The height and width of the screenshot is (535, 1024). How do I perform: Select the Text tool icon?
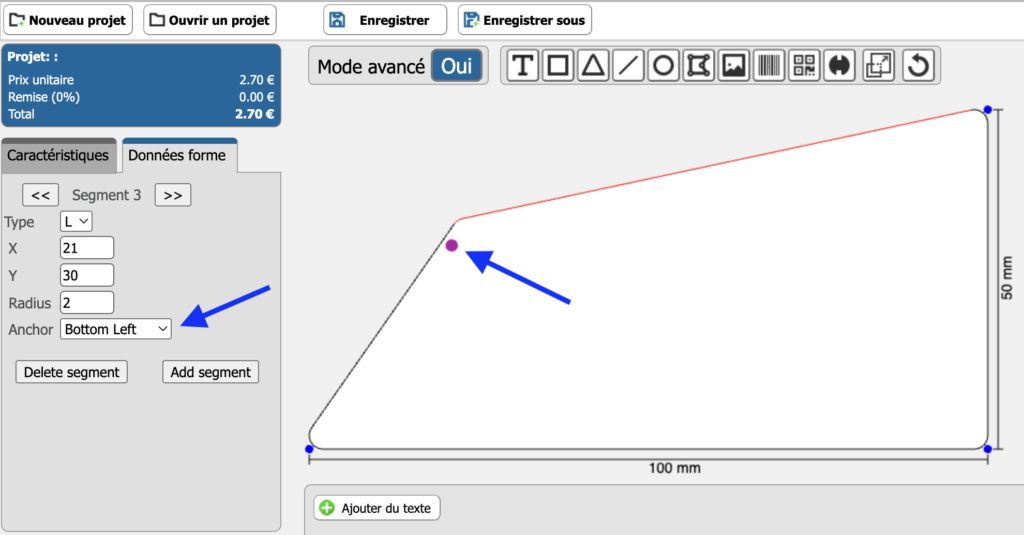(522, 65)
